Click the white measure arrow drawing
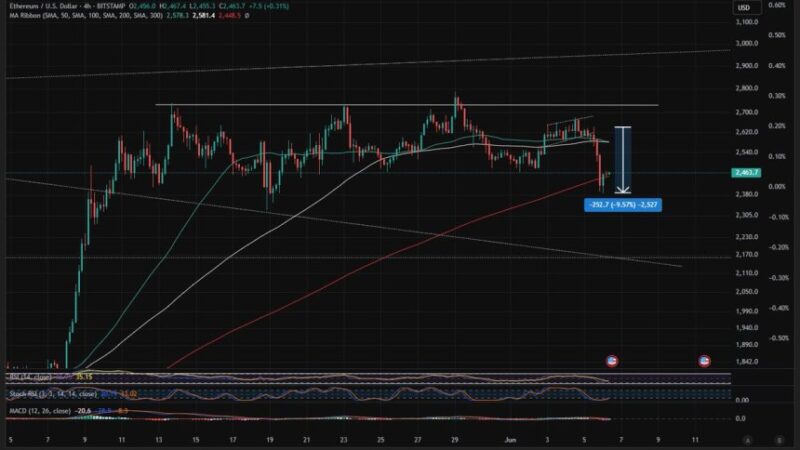800x450 pixels. (622, 160)
